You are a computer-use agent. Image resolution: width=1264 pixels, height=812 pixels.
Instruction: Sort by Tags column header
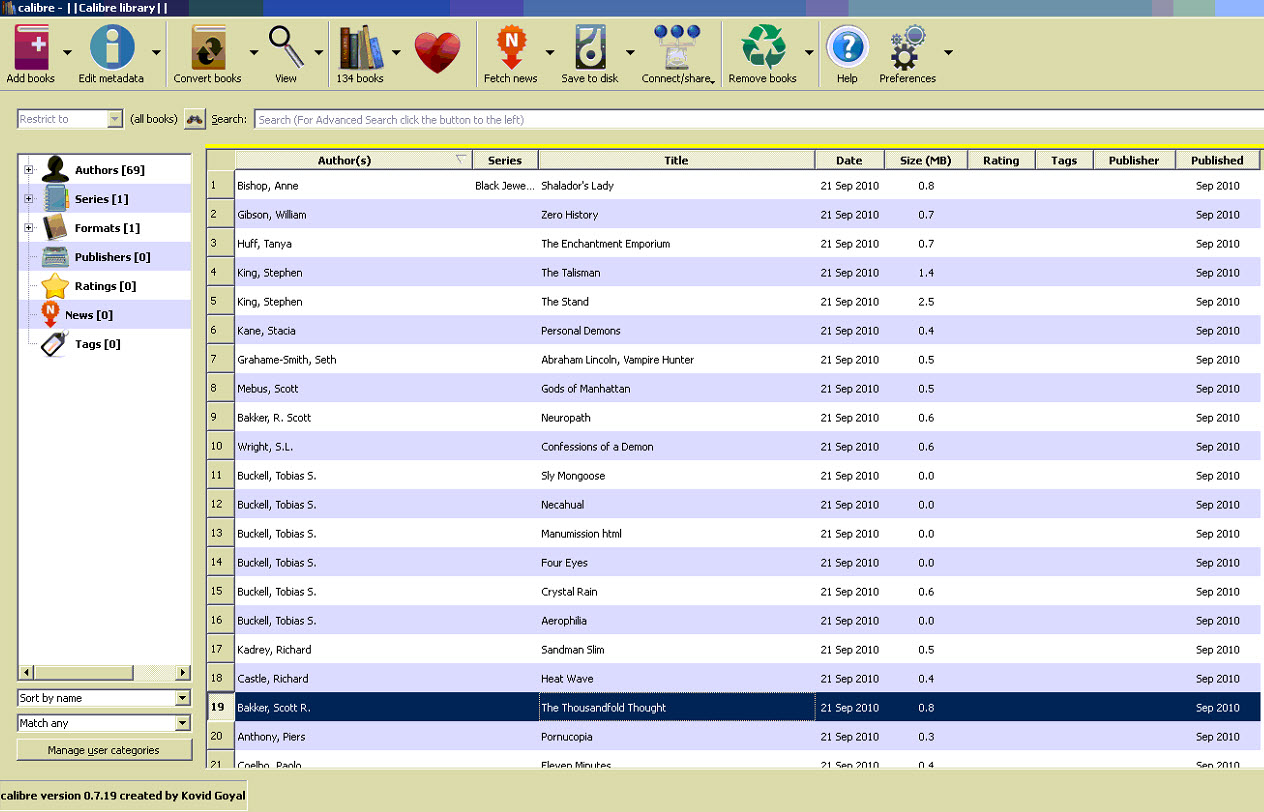pos(1064,160)
